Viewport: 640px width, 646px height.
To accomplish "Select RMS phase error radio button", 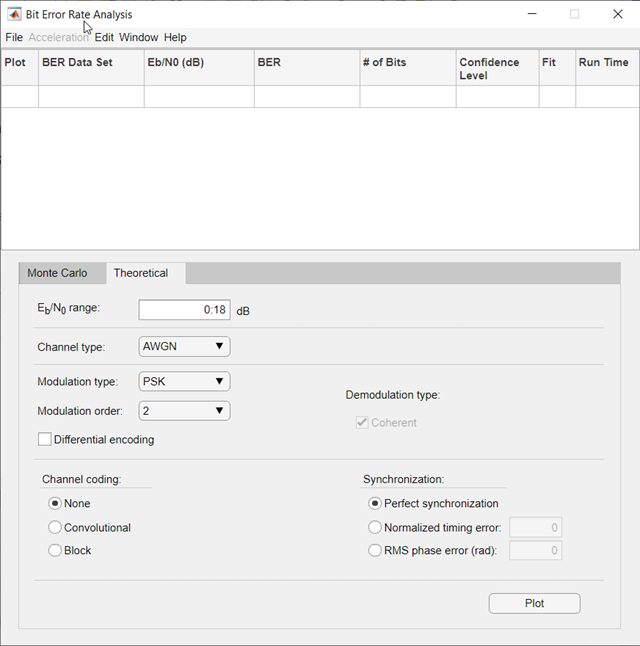I will point(375,550).
